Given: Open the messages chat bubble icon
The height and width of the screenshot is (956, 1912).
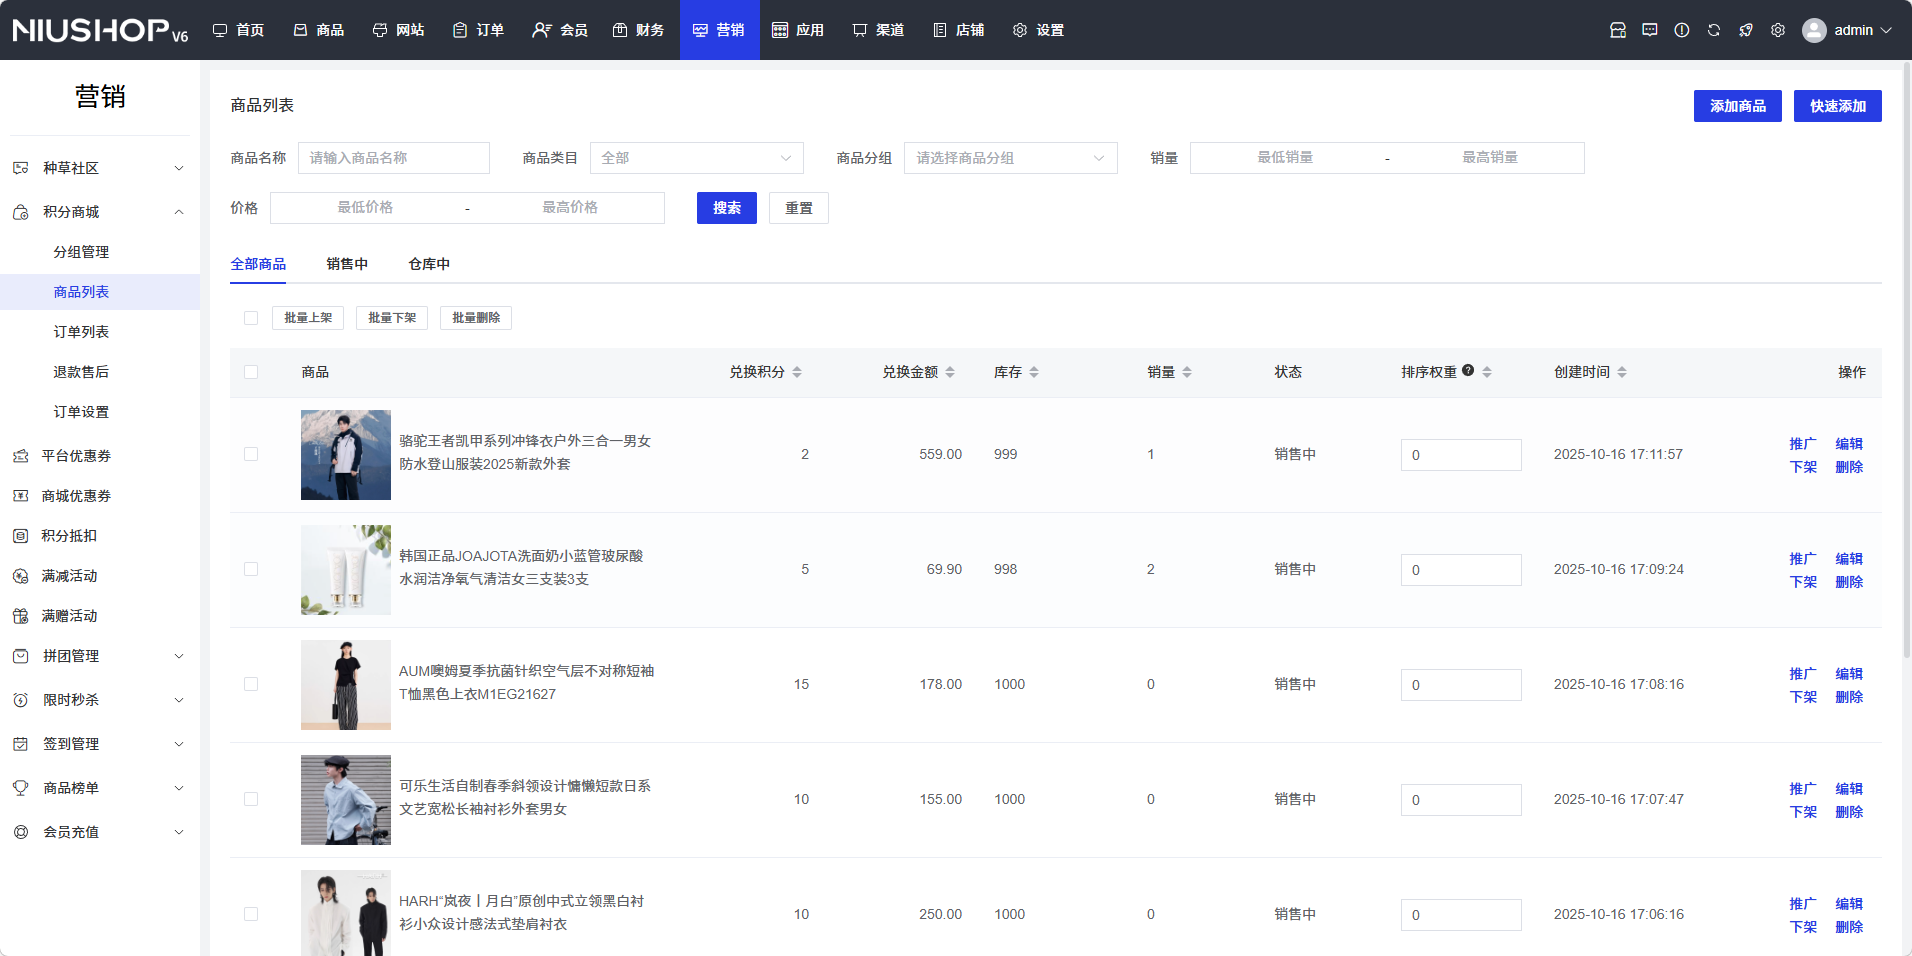Looking at the screenshot, I should pos(1650,30).
